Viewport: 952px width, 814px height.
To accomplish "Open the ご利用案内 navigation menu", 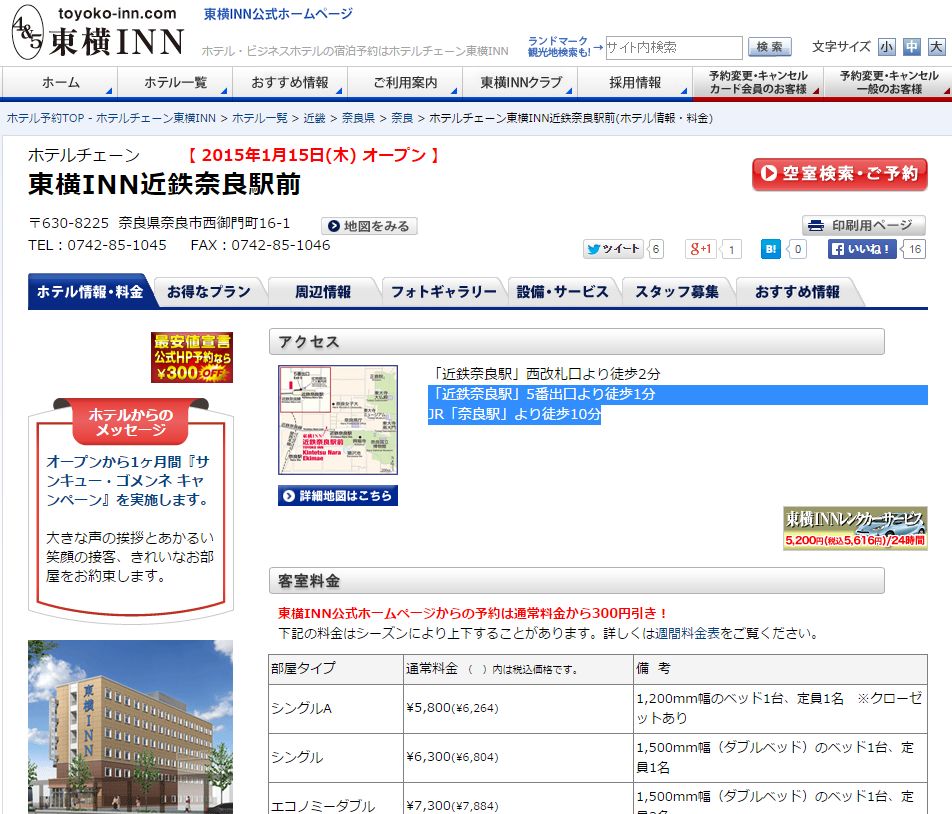I will (x=405, y=83).
